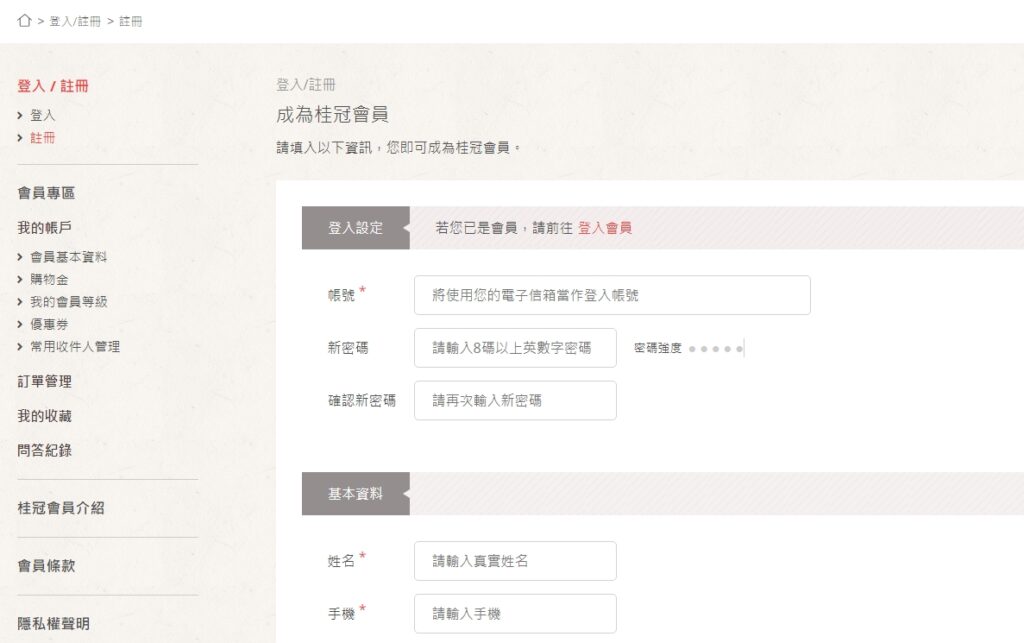The height and width of the screenshot is (643, 1024).
Task: View 隱私權聲明 page
Action: pos(53,623)
